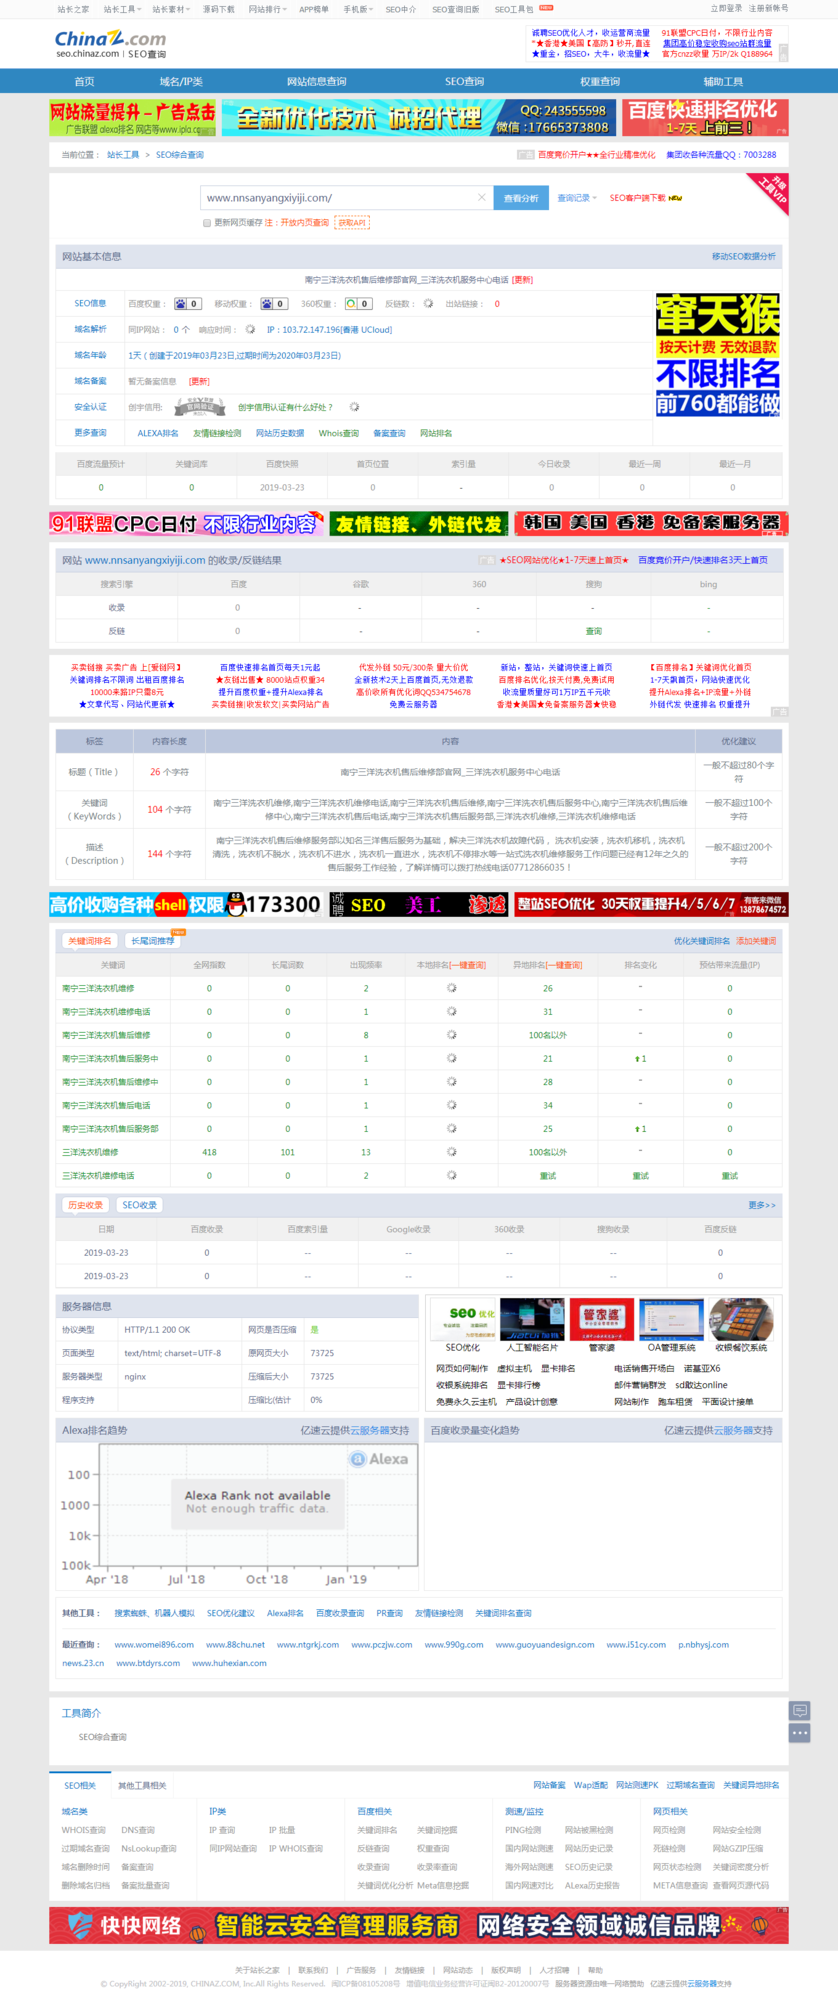The image size is (838, 2000).
Task: Open the feedback chat icon
Action: point(799,1710)
